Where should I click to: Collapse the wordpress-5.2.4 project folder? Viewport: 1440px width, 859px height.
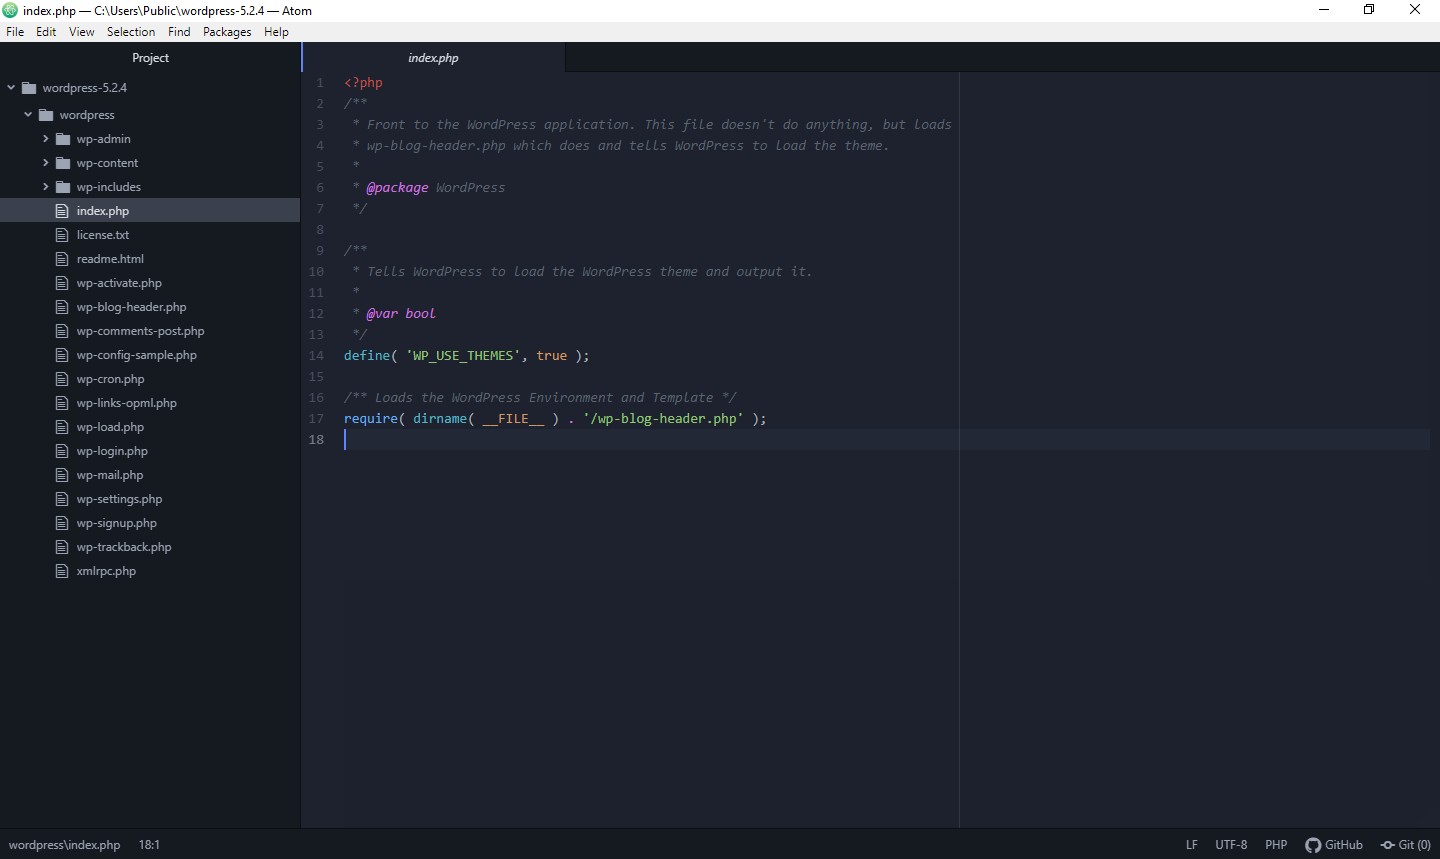tap(10, 88)
